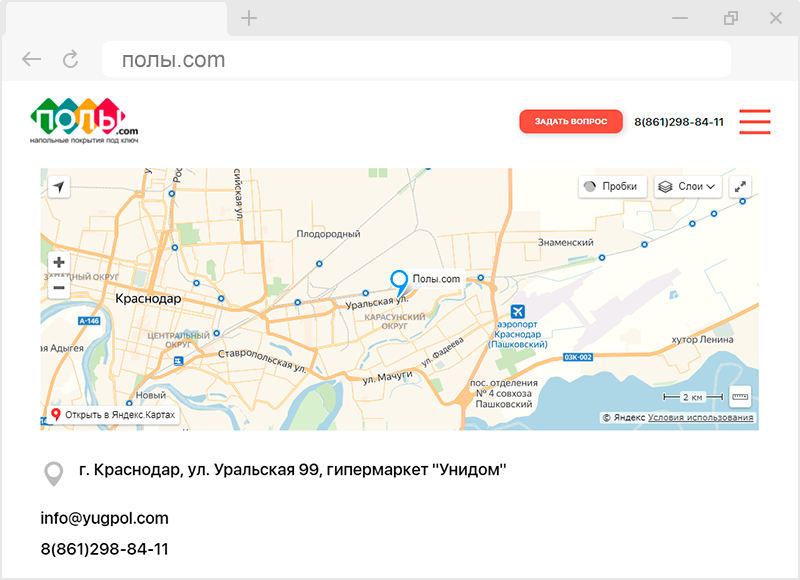Reload the page with refresh icon

(x=70, y=59)
